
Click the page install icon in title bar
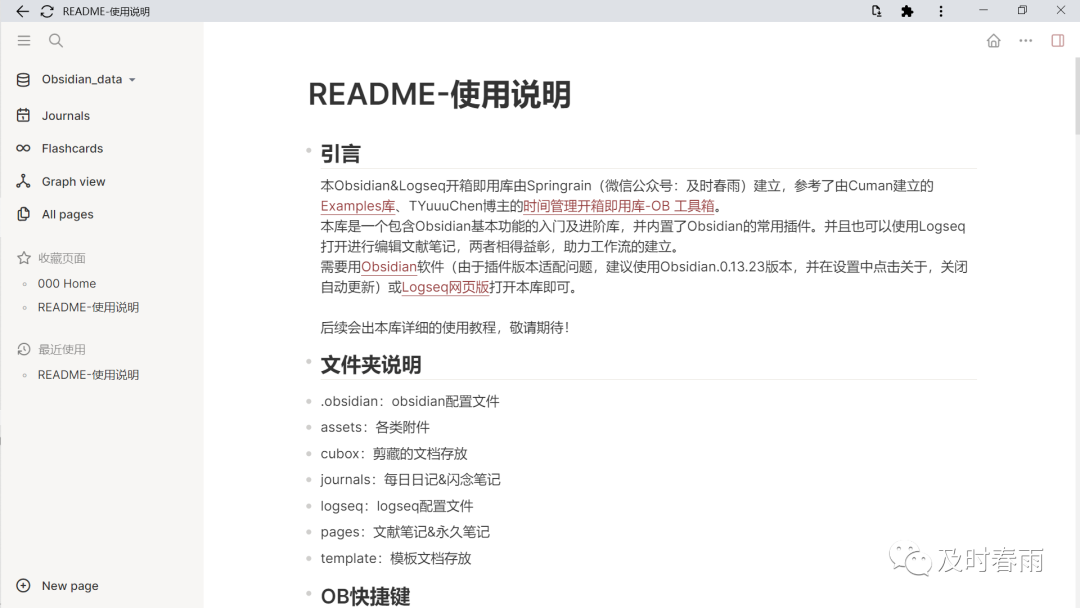point(876,11)
